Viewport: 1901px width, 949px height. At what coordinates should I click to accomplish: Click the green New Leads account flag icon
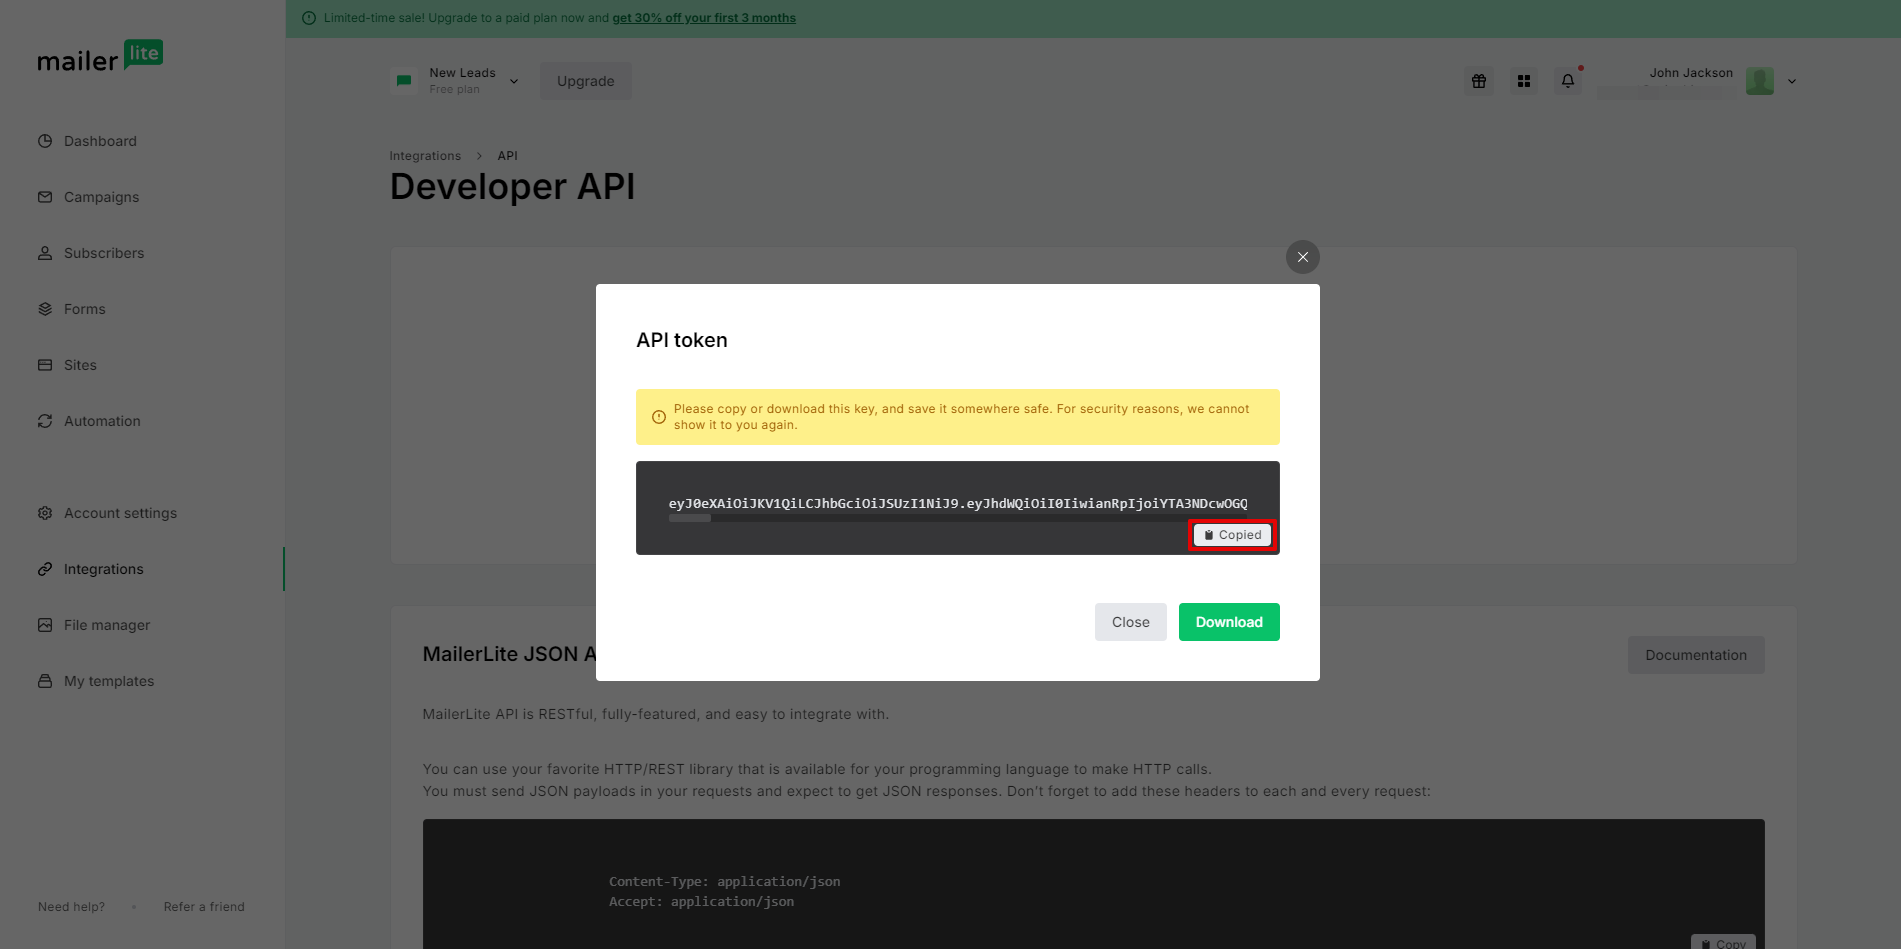404,81
